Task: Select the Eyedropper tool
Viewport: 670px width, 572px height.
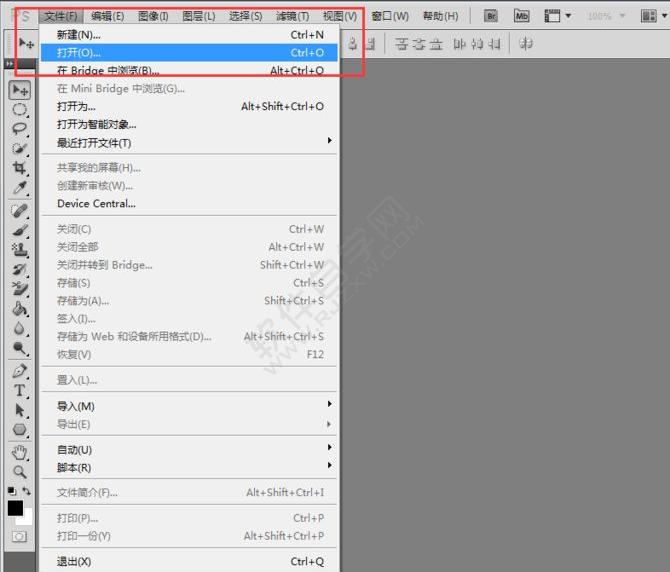Action: (x=20, y=188)
